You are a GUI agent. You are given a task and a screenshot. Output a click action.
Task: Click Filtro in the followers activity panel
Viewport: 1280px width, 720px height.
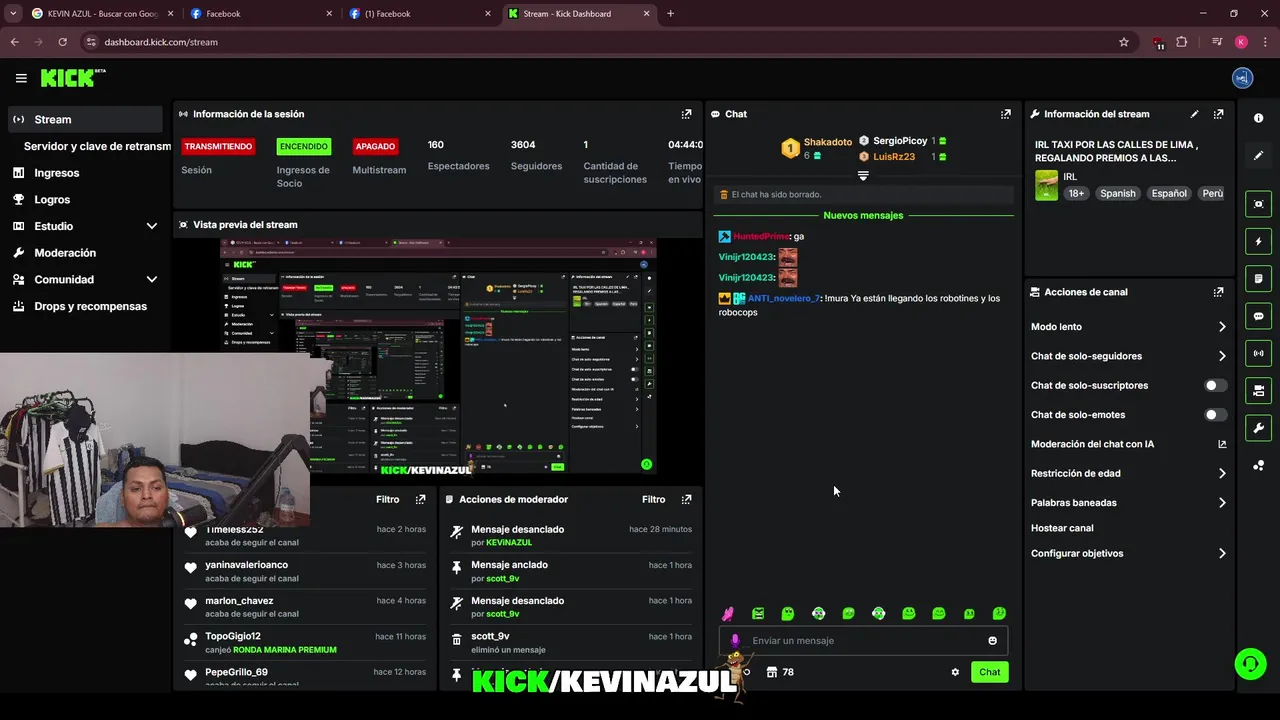[387, 499]
